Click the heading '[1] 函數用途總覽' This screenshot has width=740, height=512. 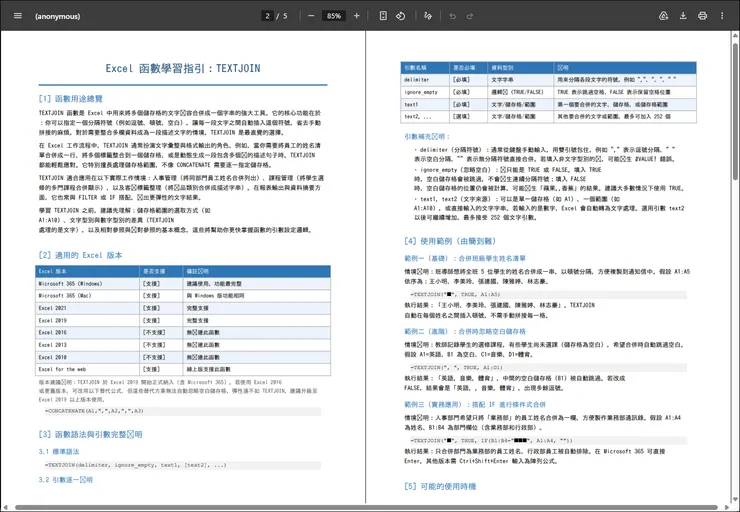[71, 99]
